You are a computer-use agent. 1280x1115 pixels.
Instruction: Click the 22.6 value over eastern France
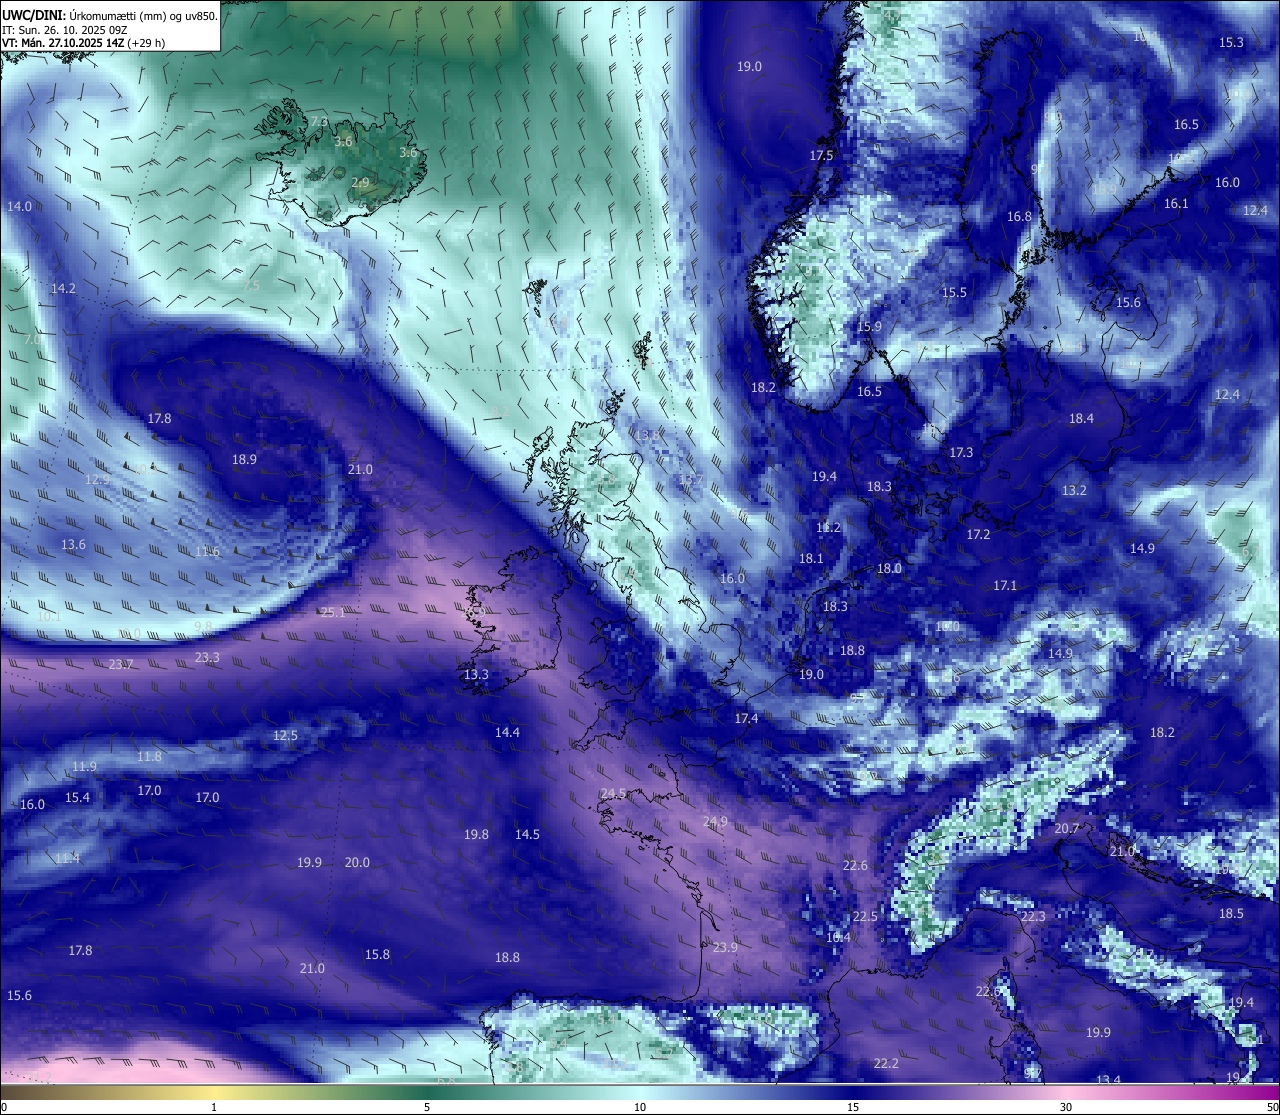[x=855, y=866]
